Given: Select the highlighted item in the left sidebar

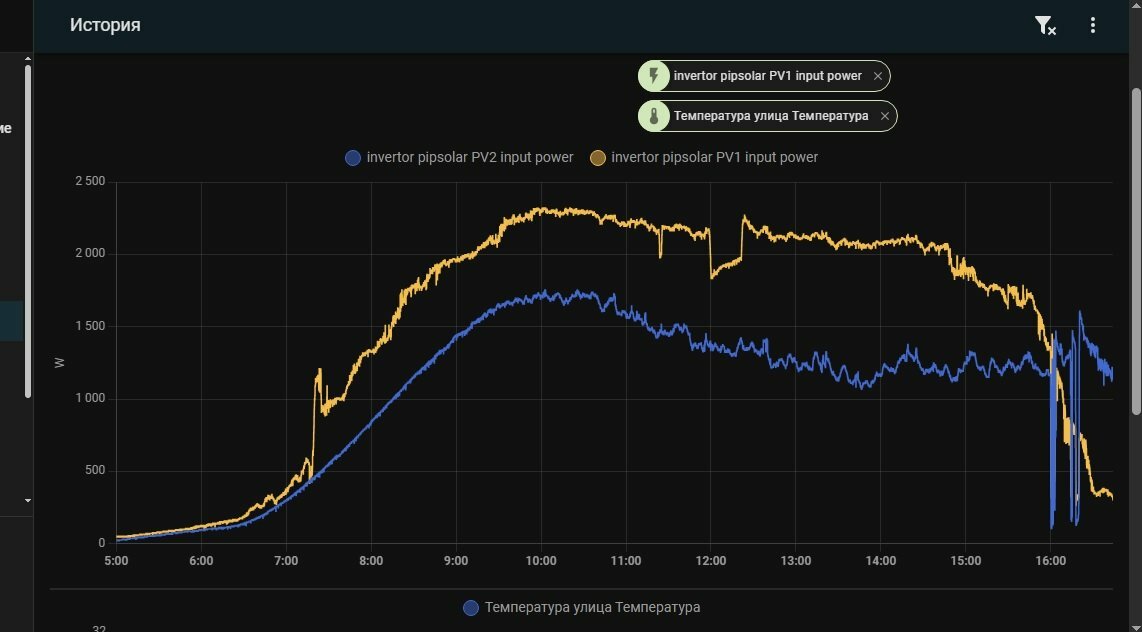Looking at the screenshot, I should [12, 321].
